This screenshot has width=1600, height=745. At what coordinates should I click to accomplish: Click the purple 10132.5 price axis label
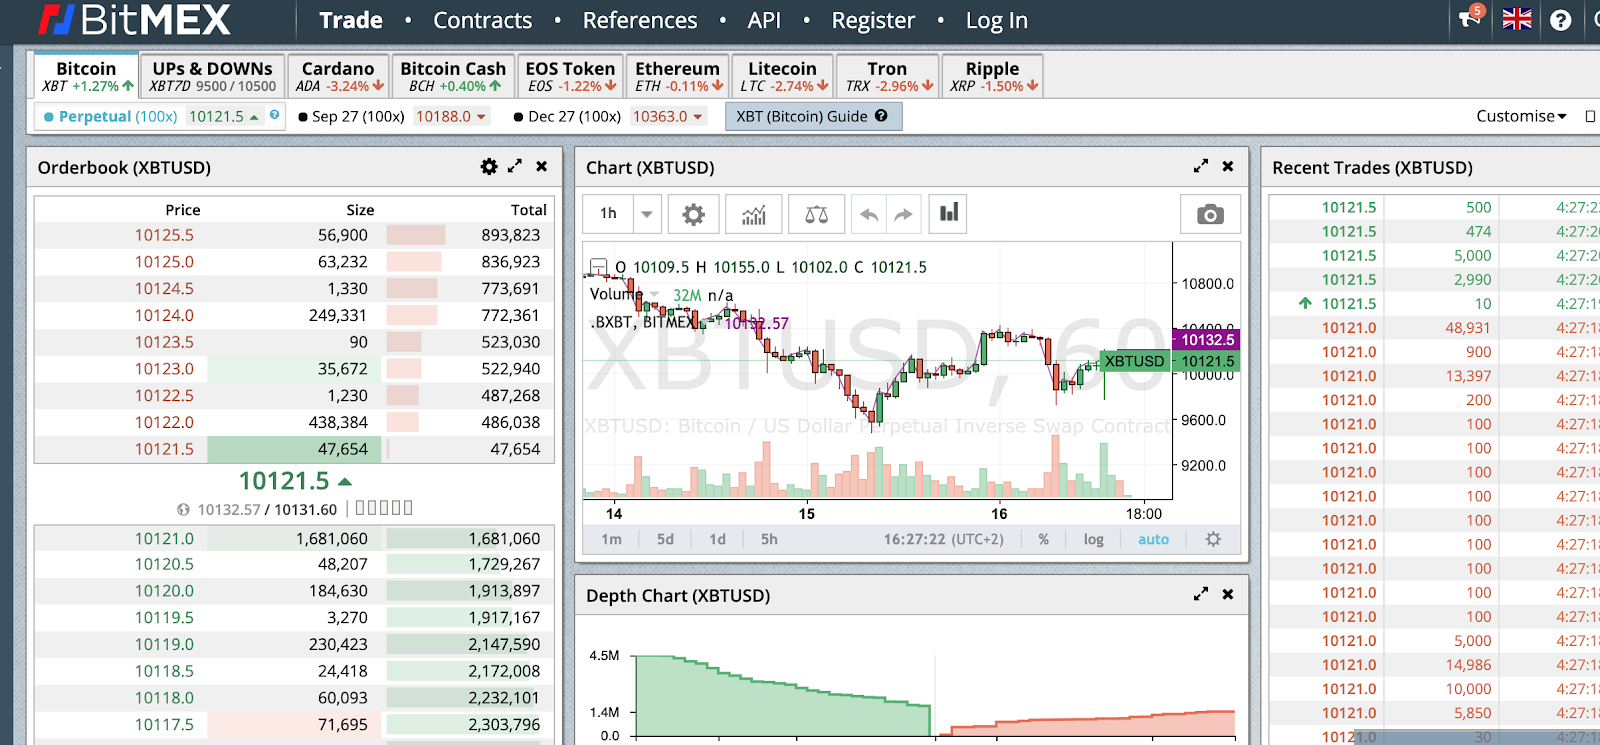1206,340
